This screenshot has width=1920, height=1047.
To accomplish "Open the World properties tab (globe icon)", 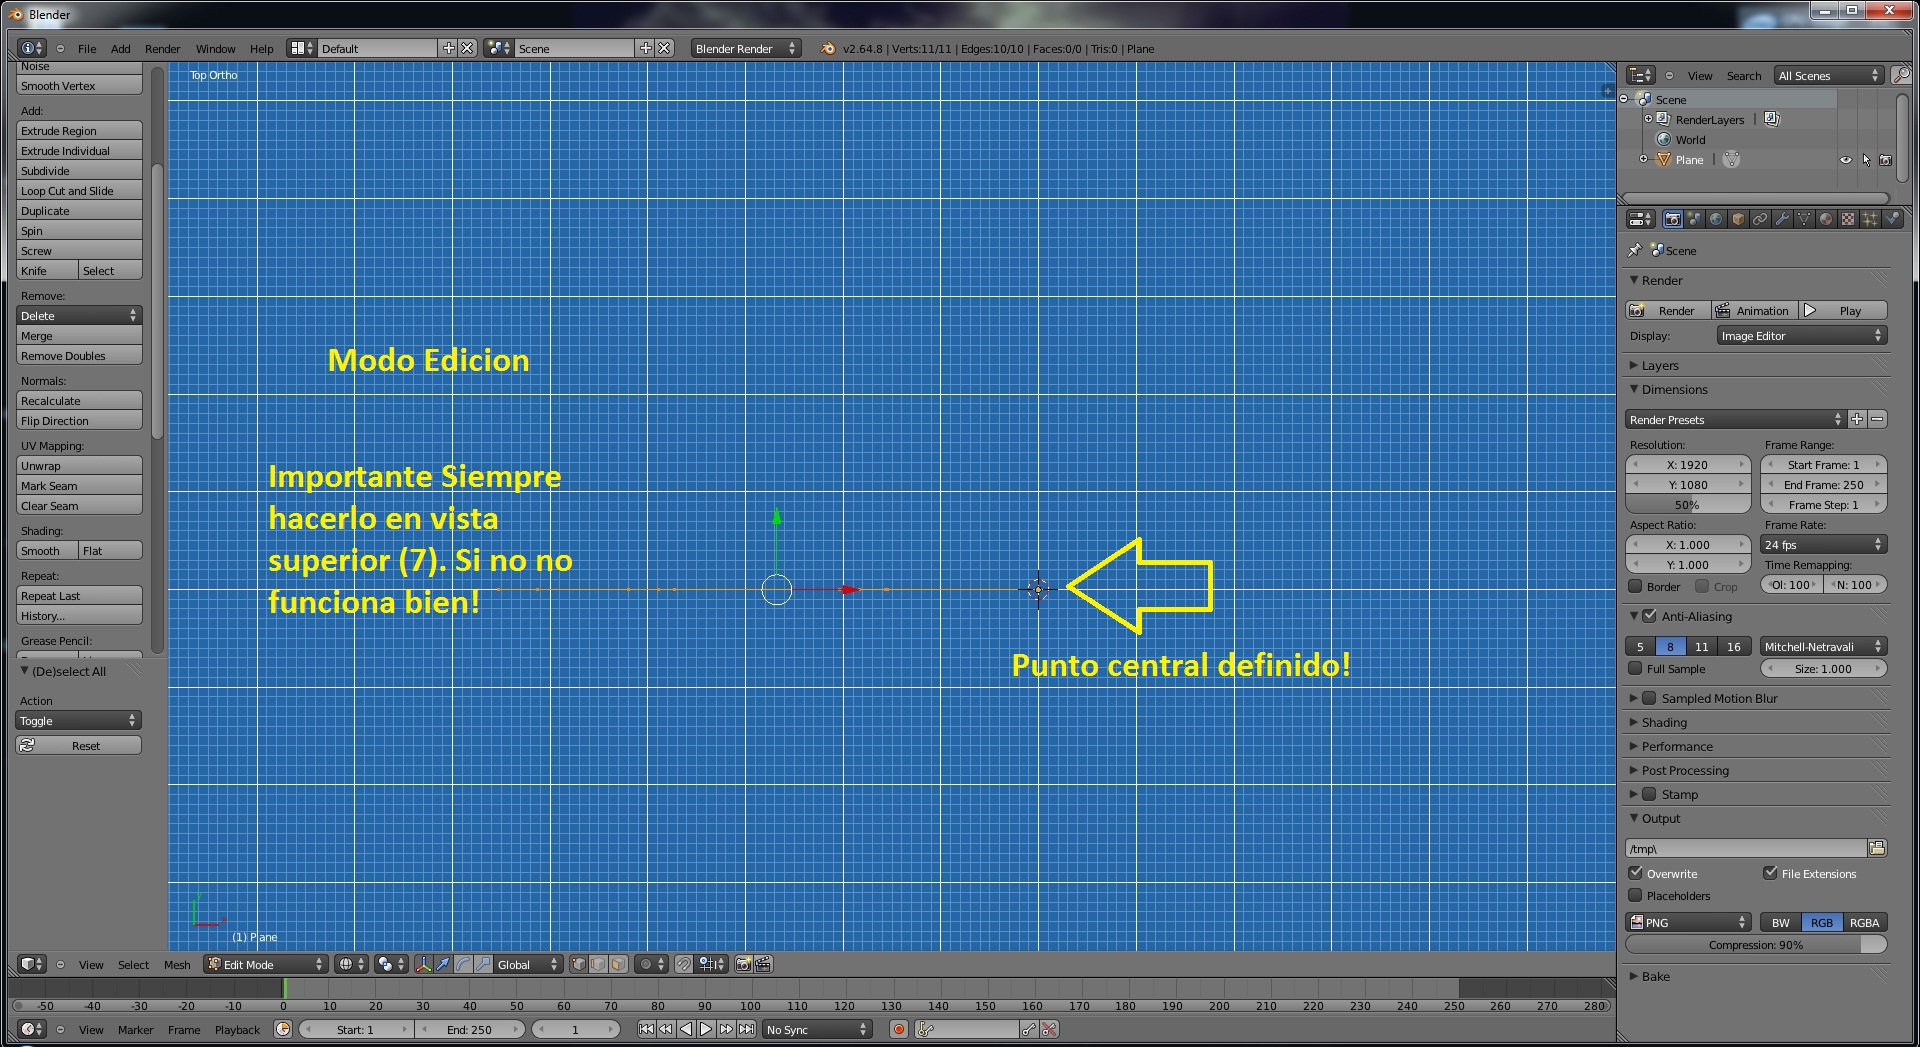I will pos(1716,219).
